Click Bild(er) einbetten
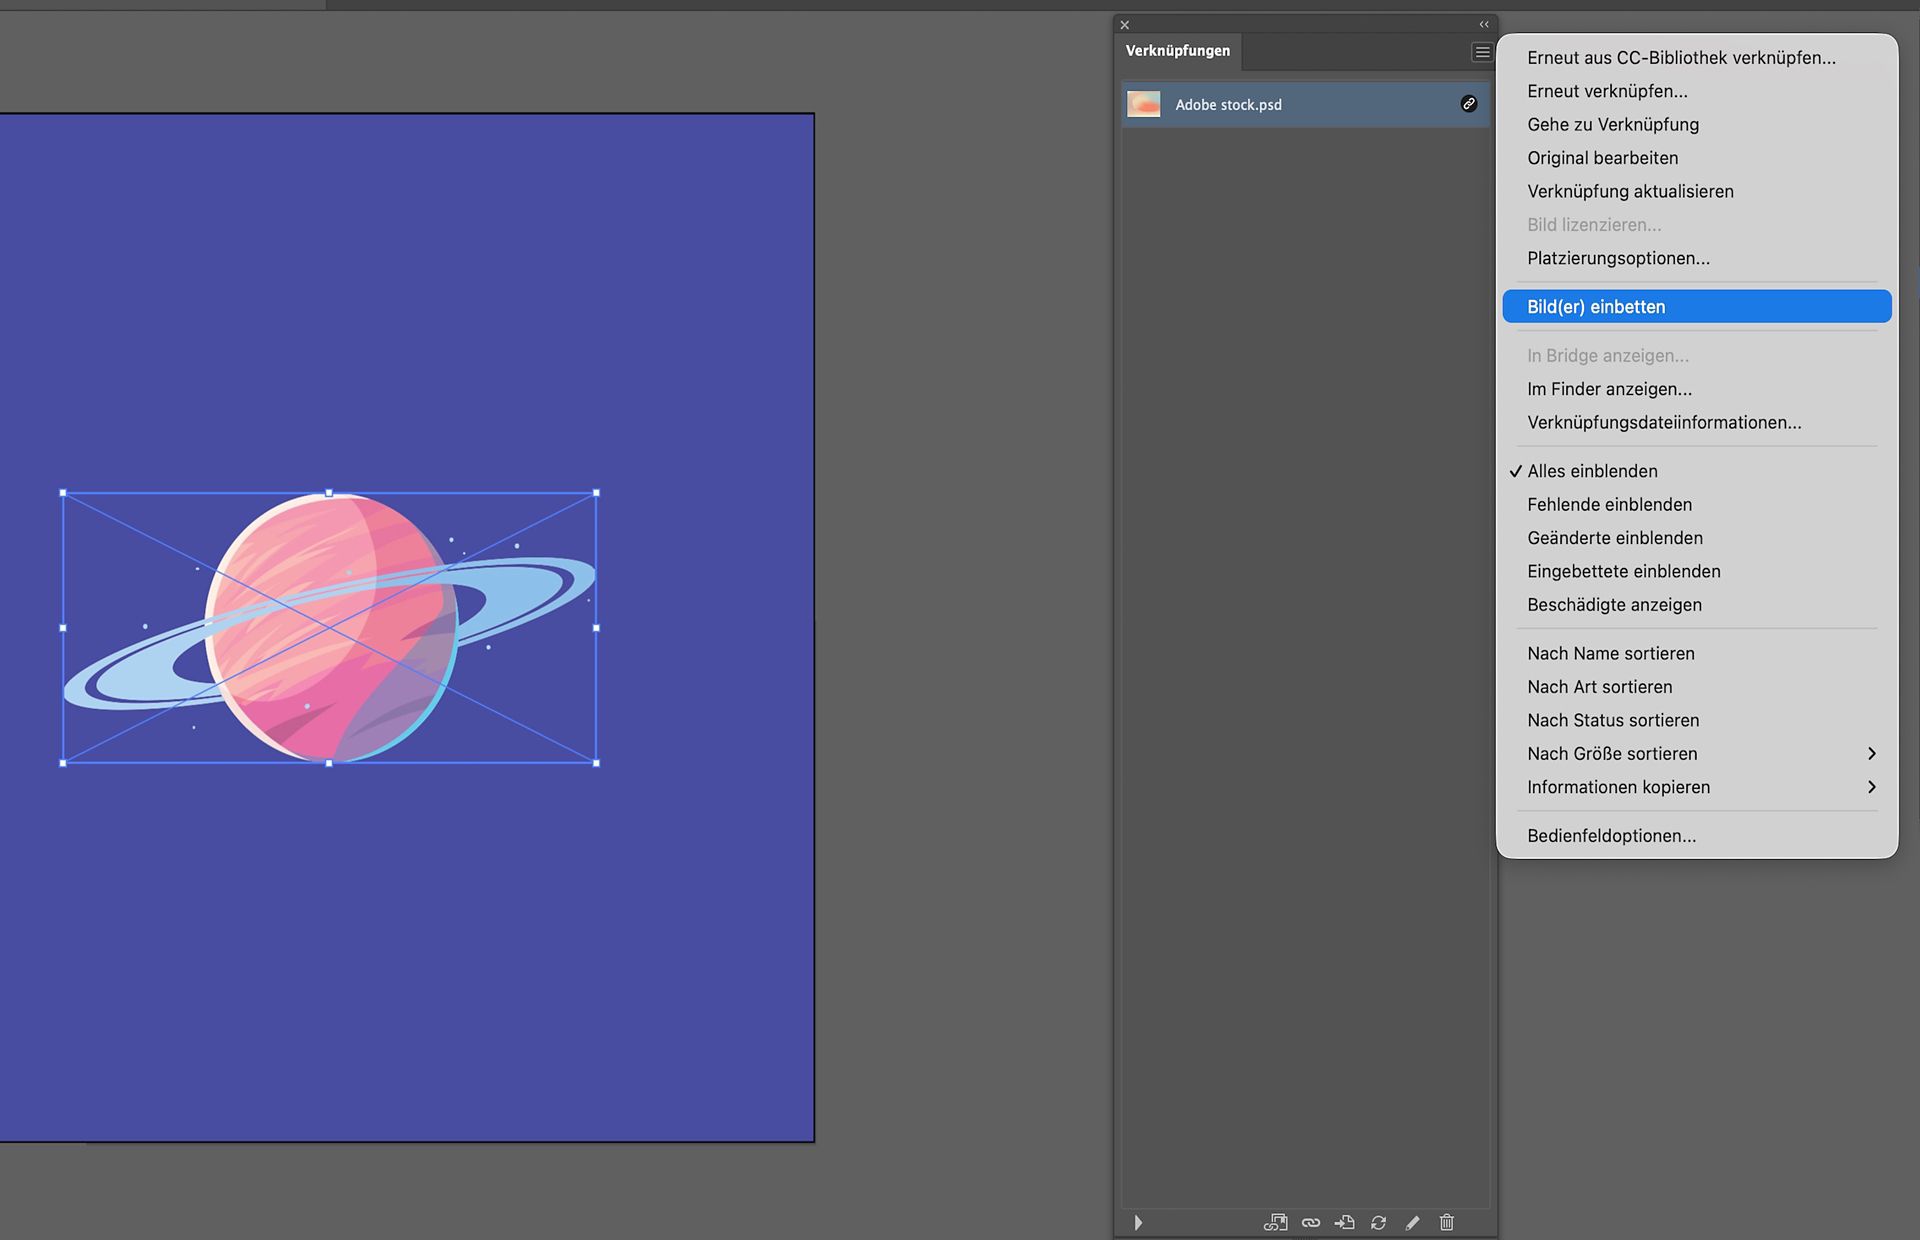1920x1240 pixels. pos(1697,307)
